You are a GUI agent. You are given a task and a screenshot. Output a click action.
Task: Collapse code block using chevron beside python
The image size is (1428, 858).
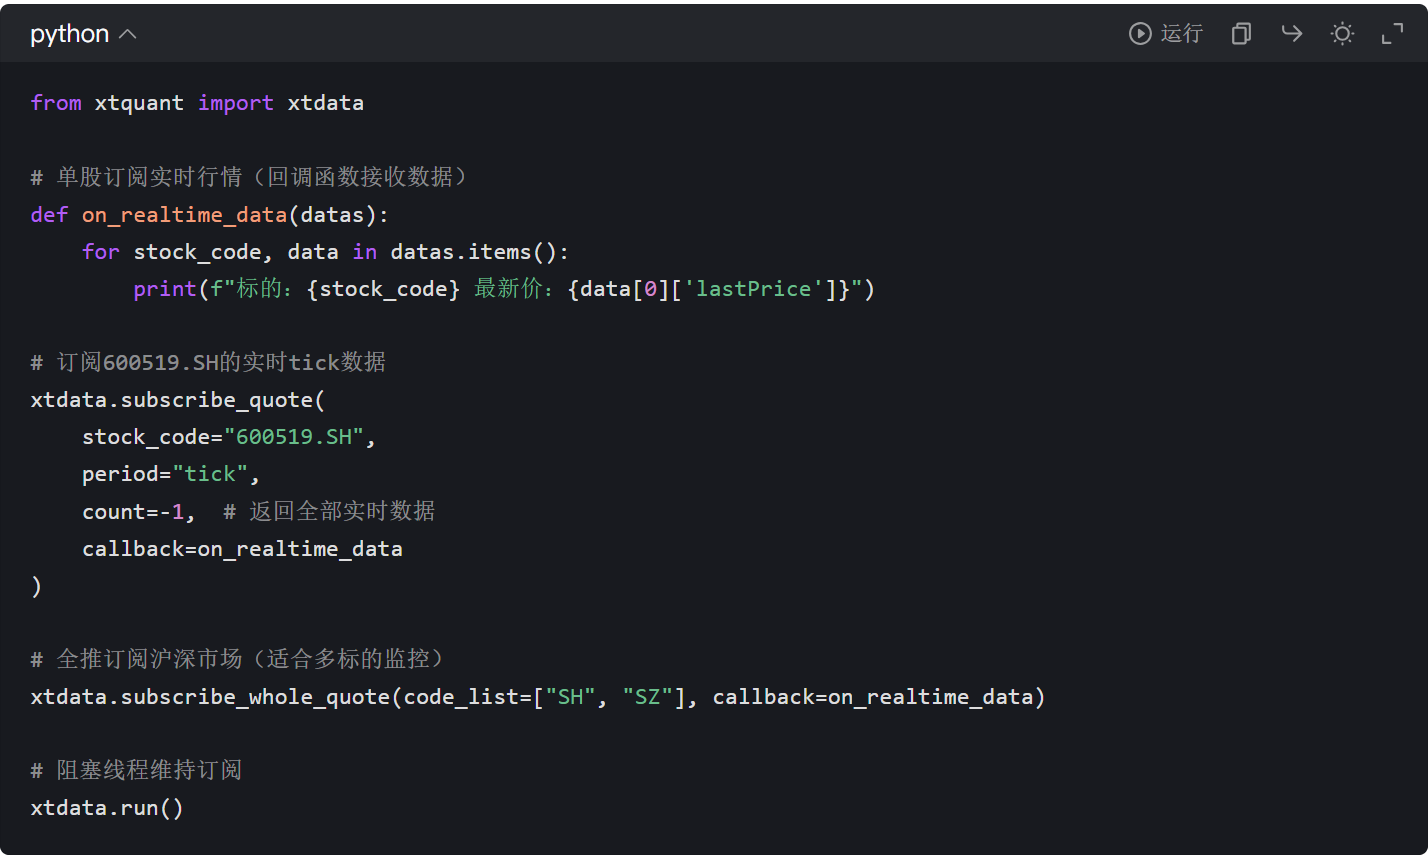pyautogui.click(x=127, y=34)
